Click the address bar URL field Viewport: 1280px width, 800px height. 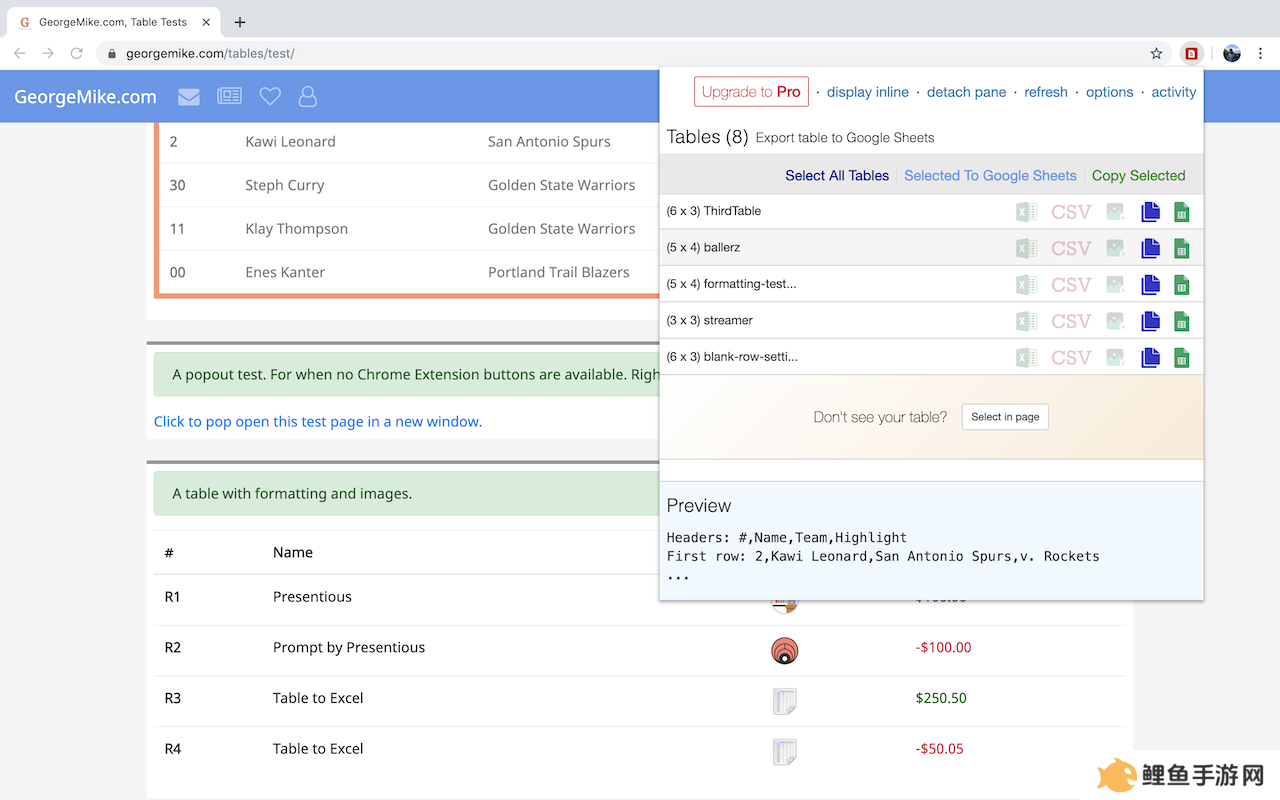(620, 54)
